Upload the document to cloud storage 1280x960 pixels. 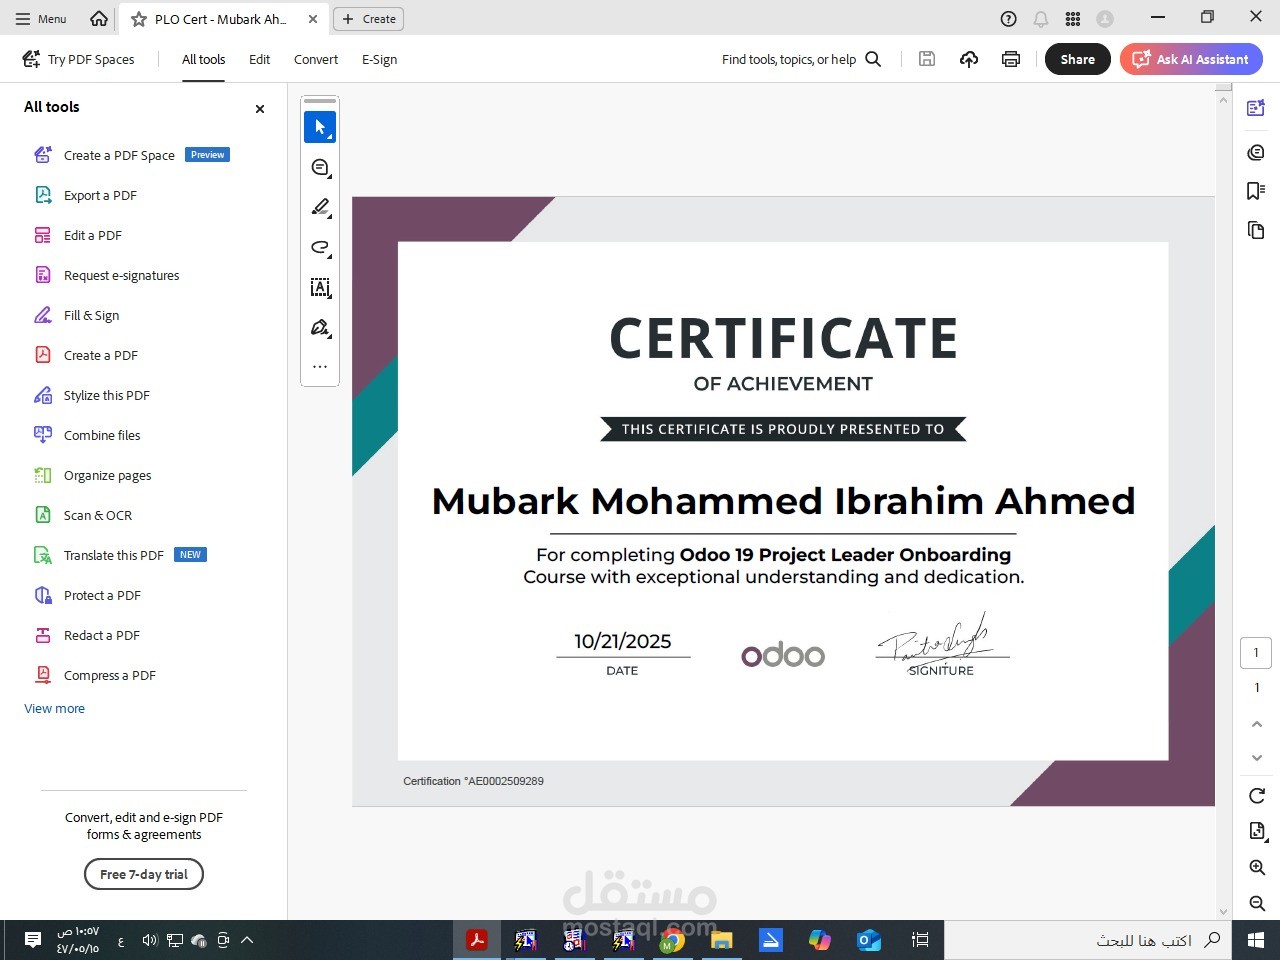969,59
